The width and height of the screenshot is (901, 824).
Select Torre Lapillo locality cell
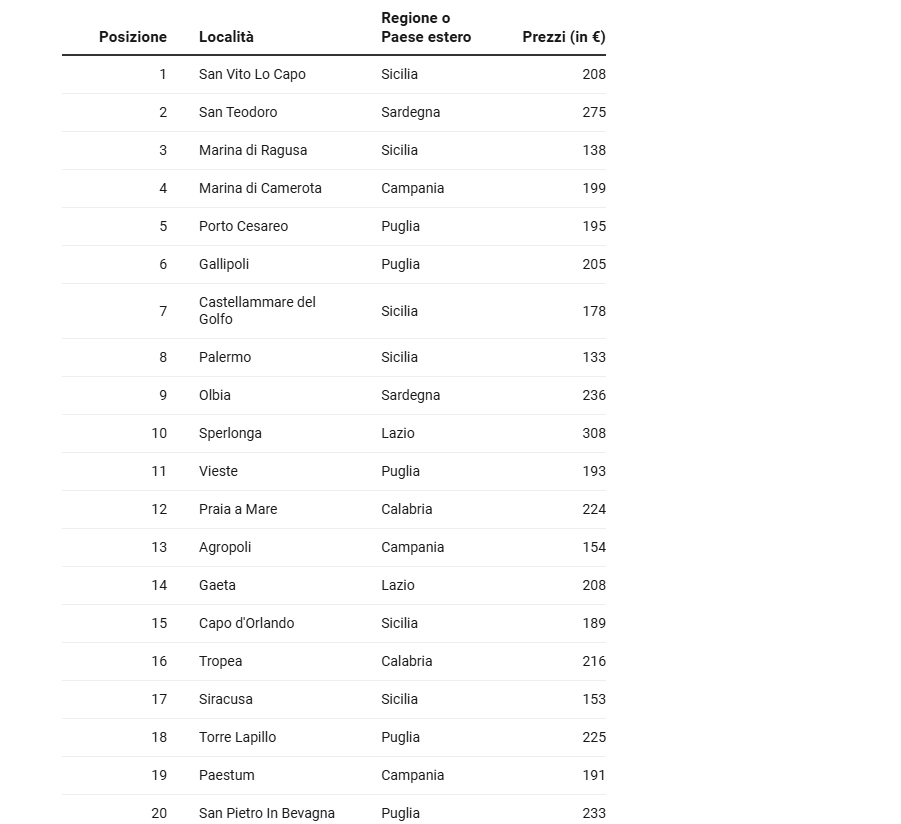237,737
